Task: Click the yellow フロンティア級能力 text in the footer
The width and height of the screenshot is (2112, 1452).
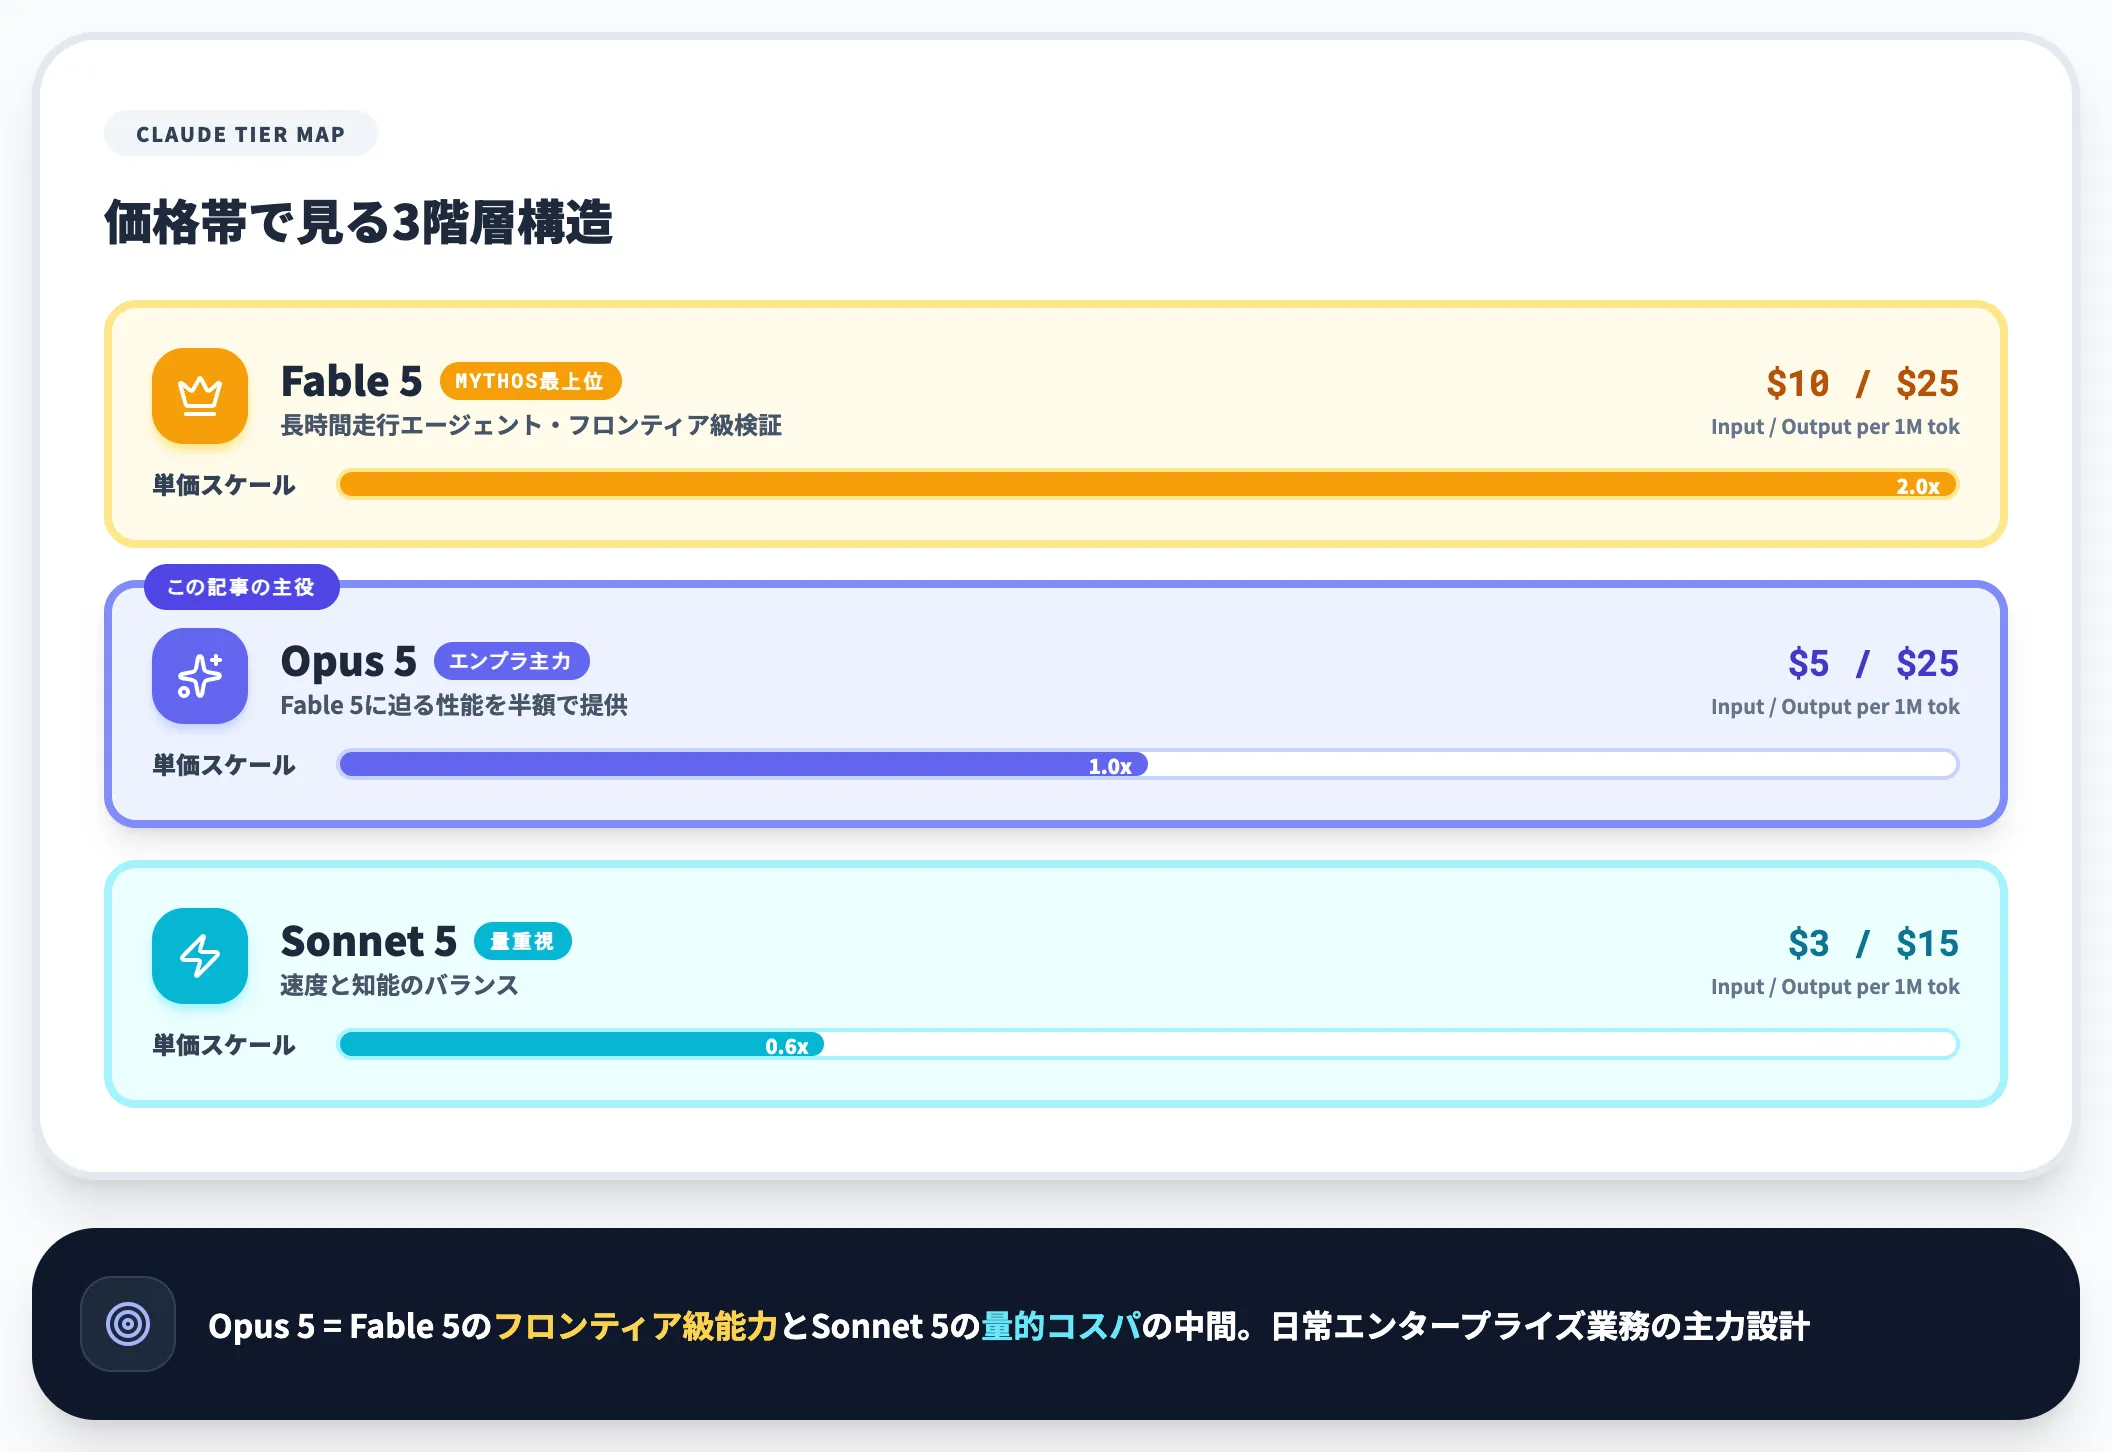Action: pos(636,1326)
